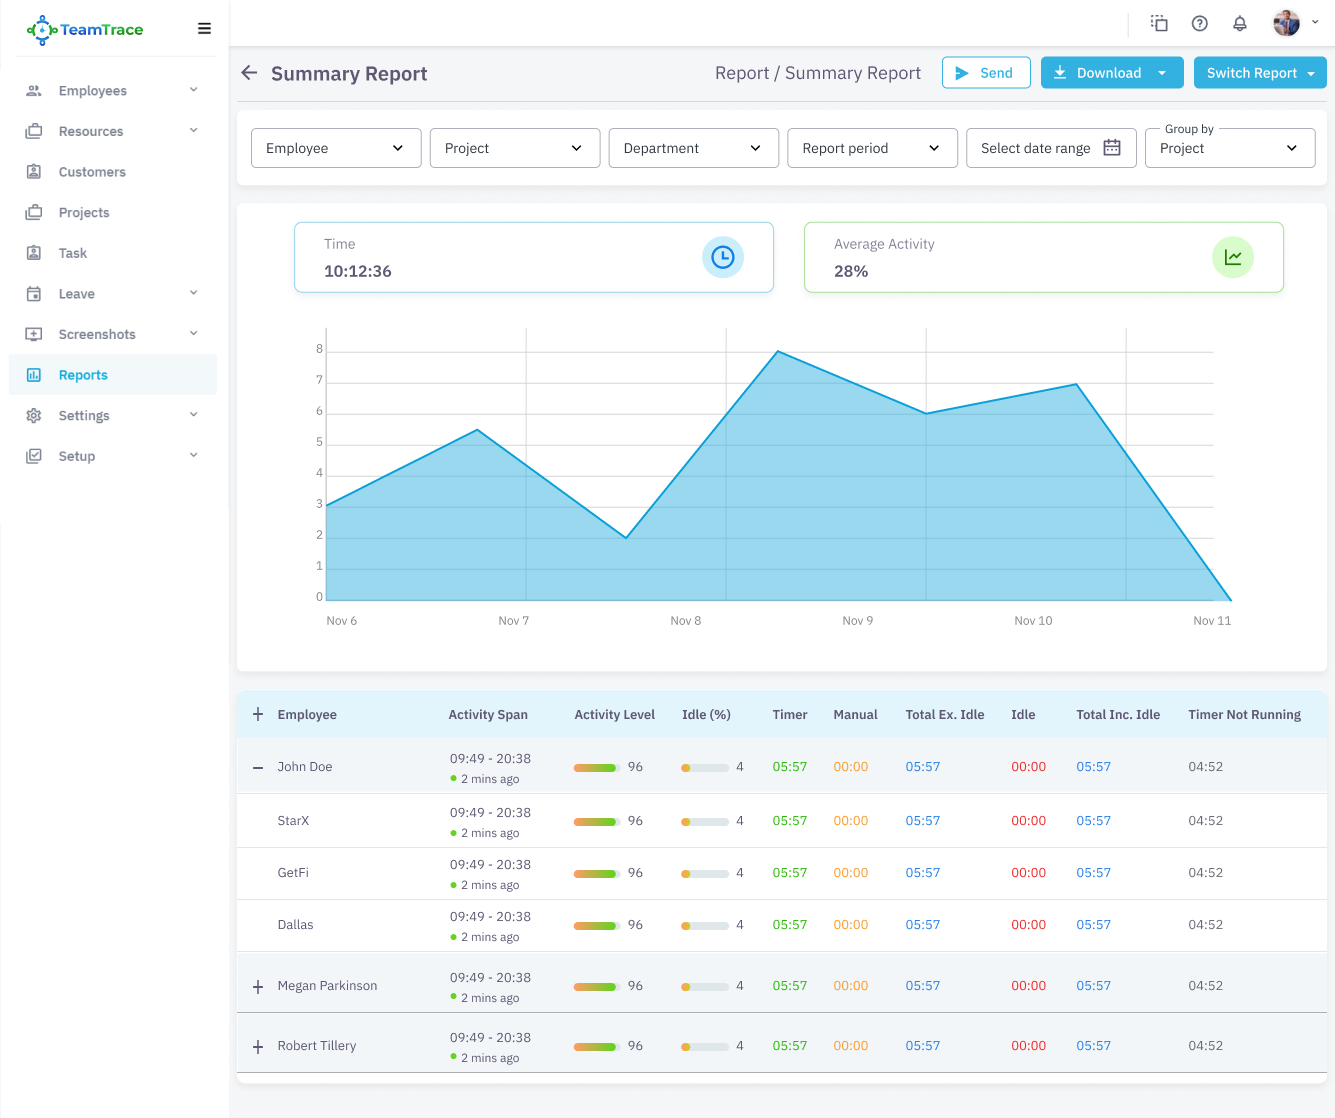This screenshot has width=1335, height=1118.
Task: Click the Download button
Action: tap(1111, 73)
